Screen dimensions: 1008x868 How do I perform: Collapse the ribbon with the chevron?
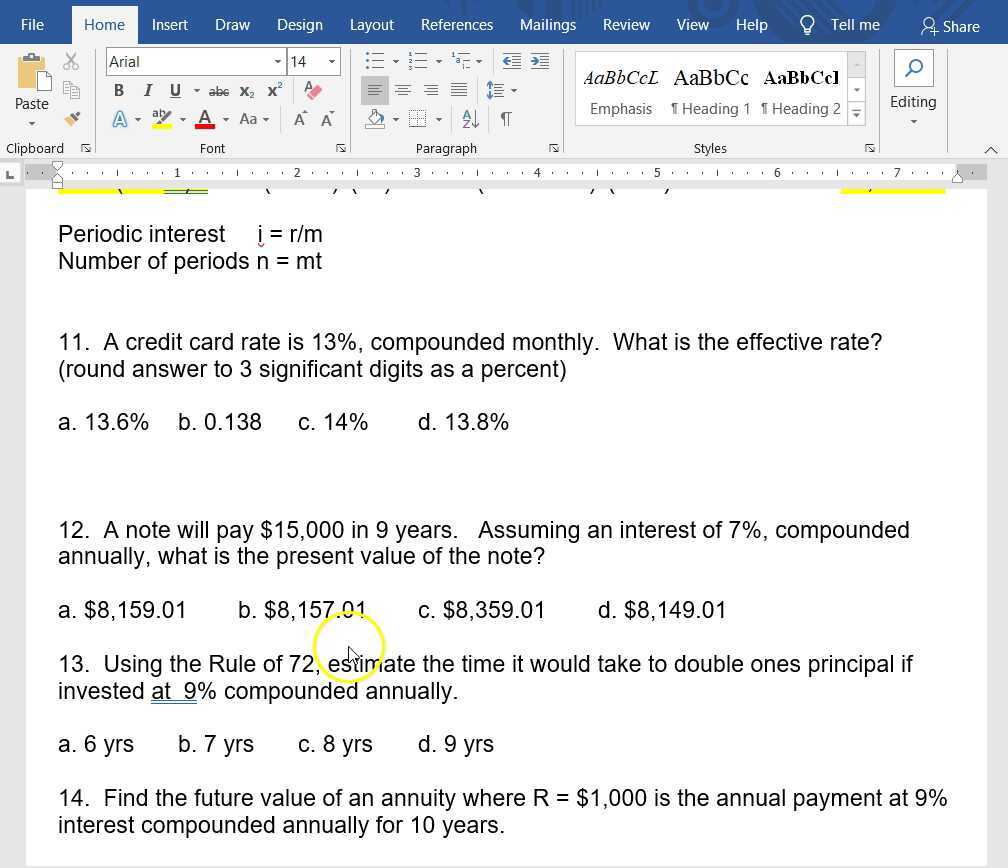[991, 150]
